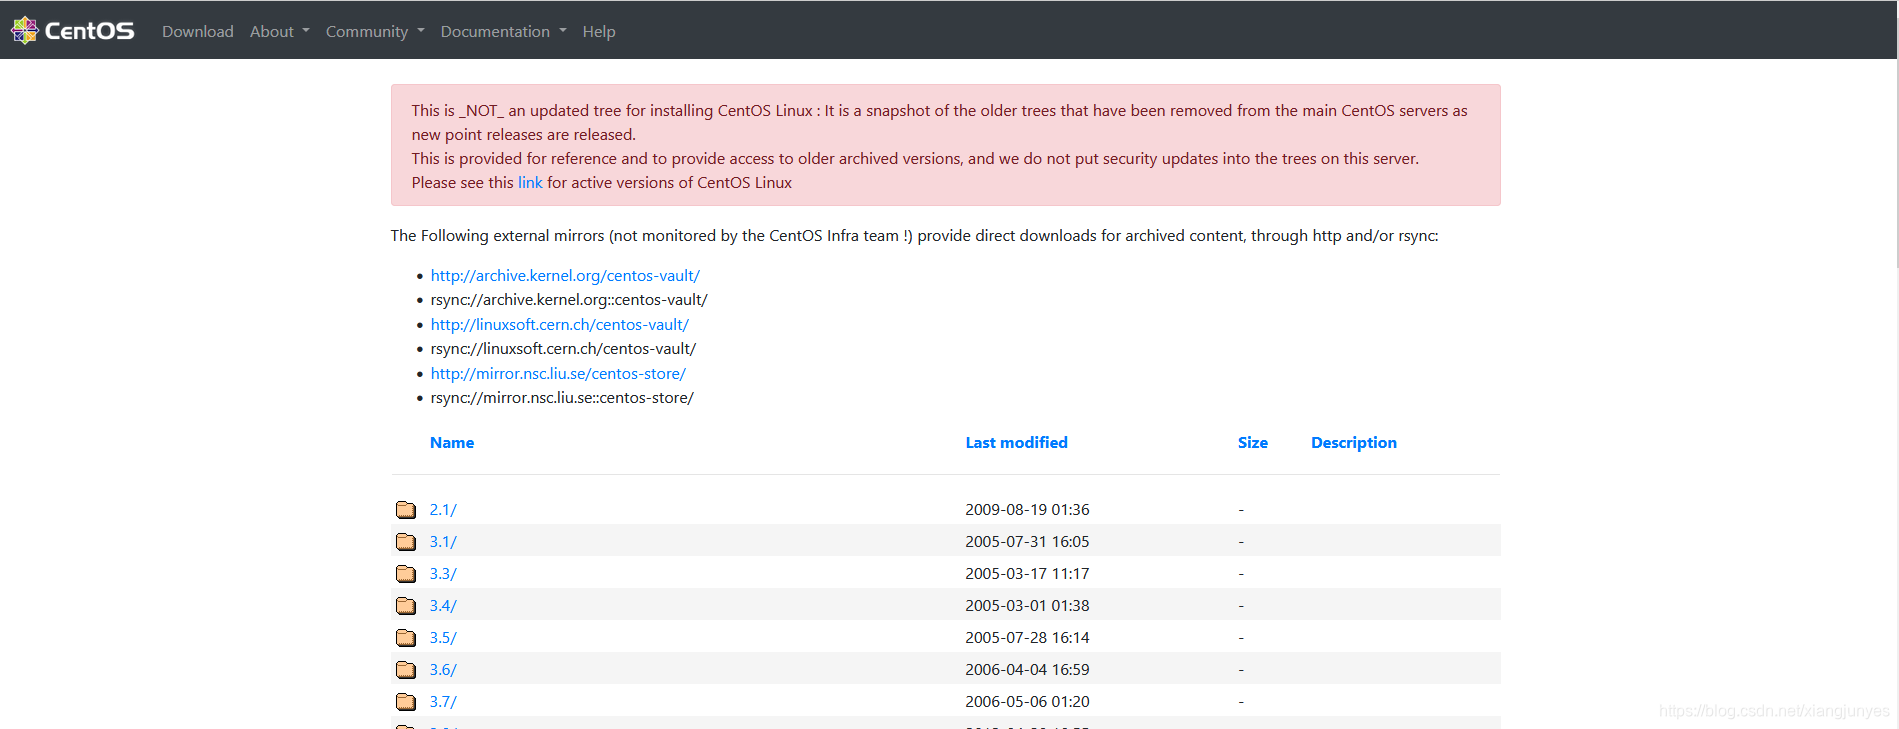Click the folder icon next to 3.4/
The image size is (1899, 729).
pyautogui.click(x=406, y=606)
